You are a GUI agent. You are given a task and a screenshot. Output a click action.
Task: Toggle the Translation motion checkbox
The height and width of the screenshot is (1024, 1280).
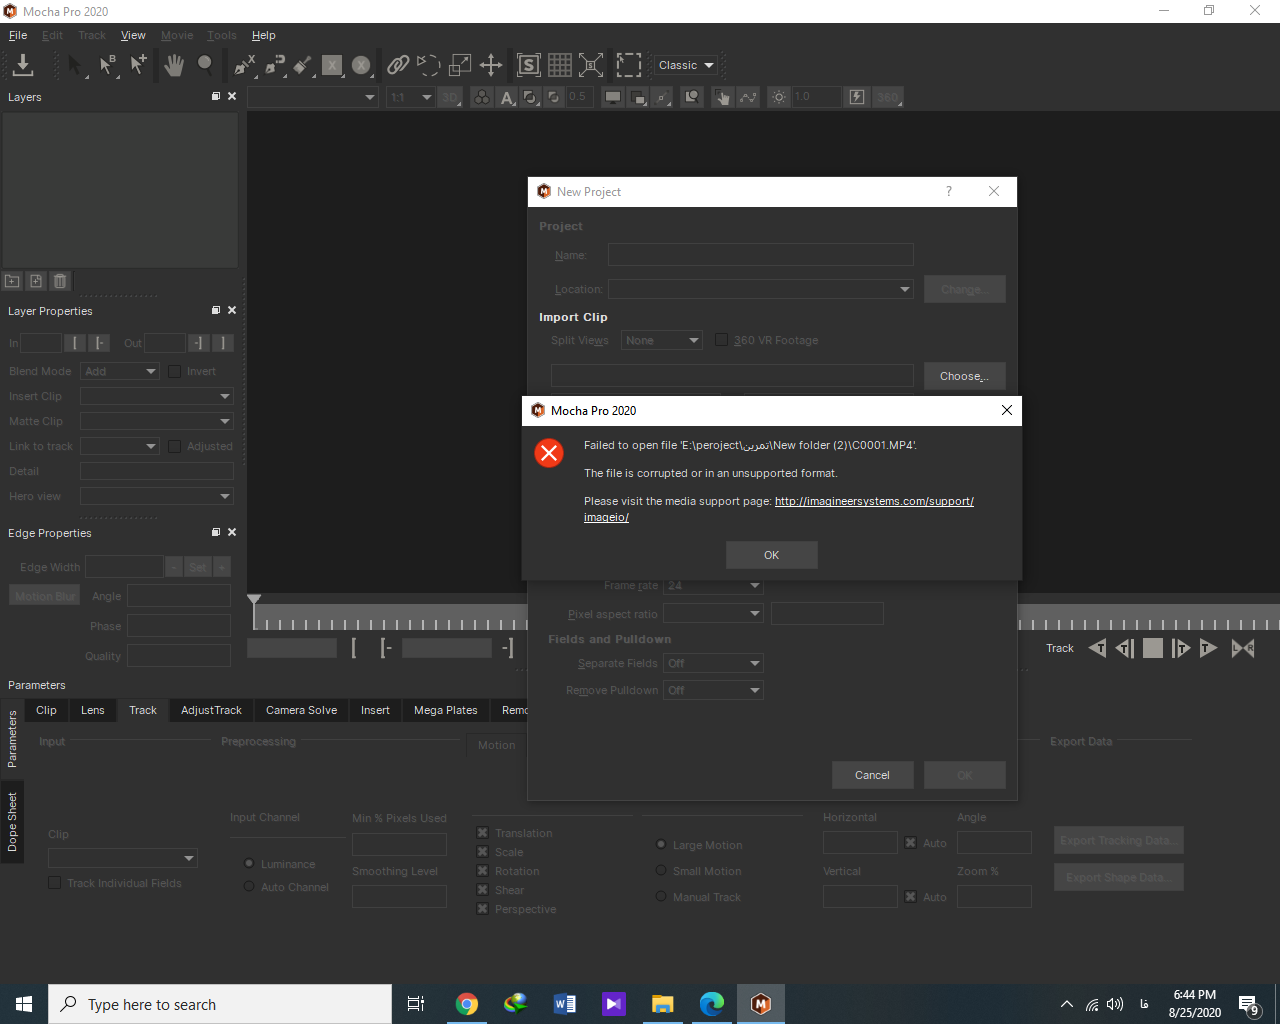pyautogui.click(x=483, y=833)
